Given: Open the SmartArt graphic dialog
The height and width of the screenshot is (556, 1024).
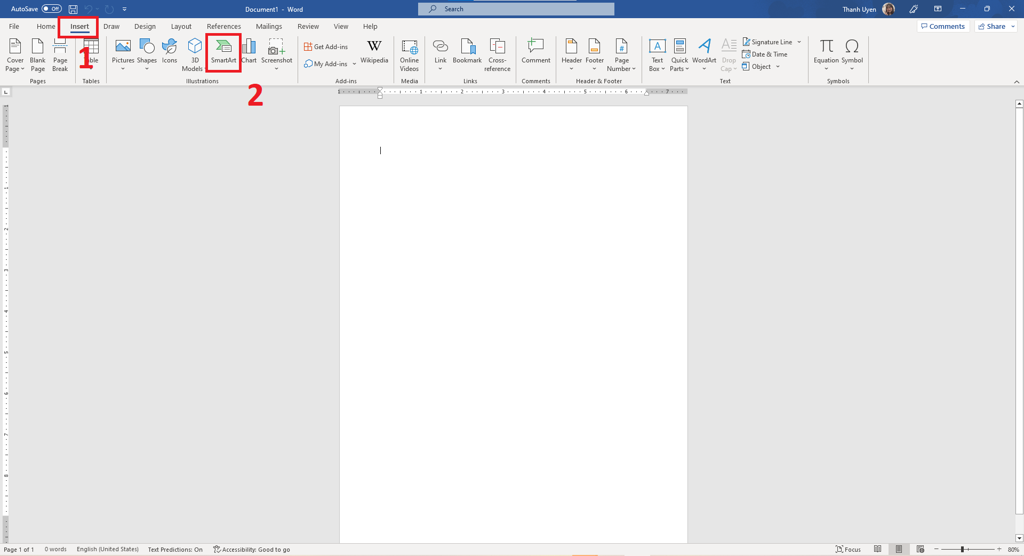Looking at the screenshot, I should 223,53.
